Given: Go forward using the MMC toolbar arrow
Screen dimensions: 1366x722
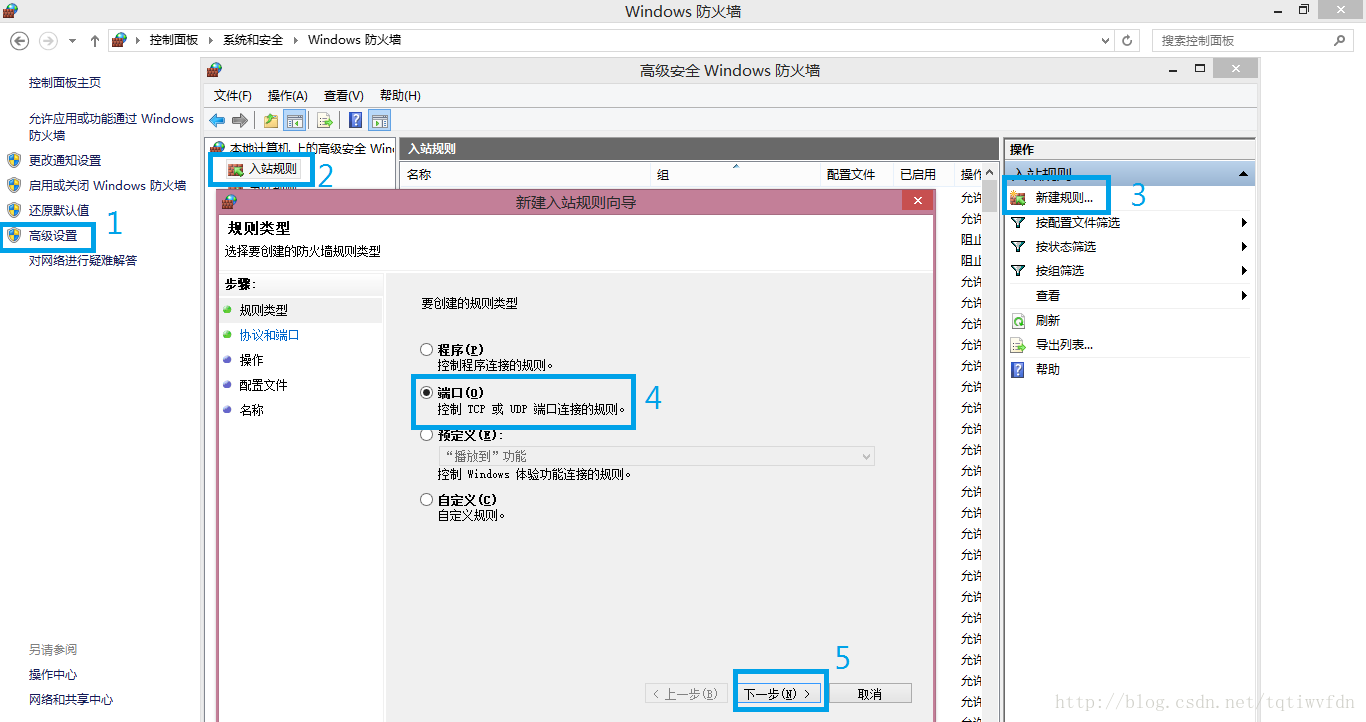Looking at the screenshot, I should (x=240, y=121).
